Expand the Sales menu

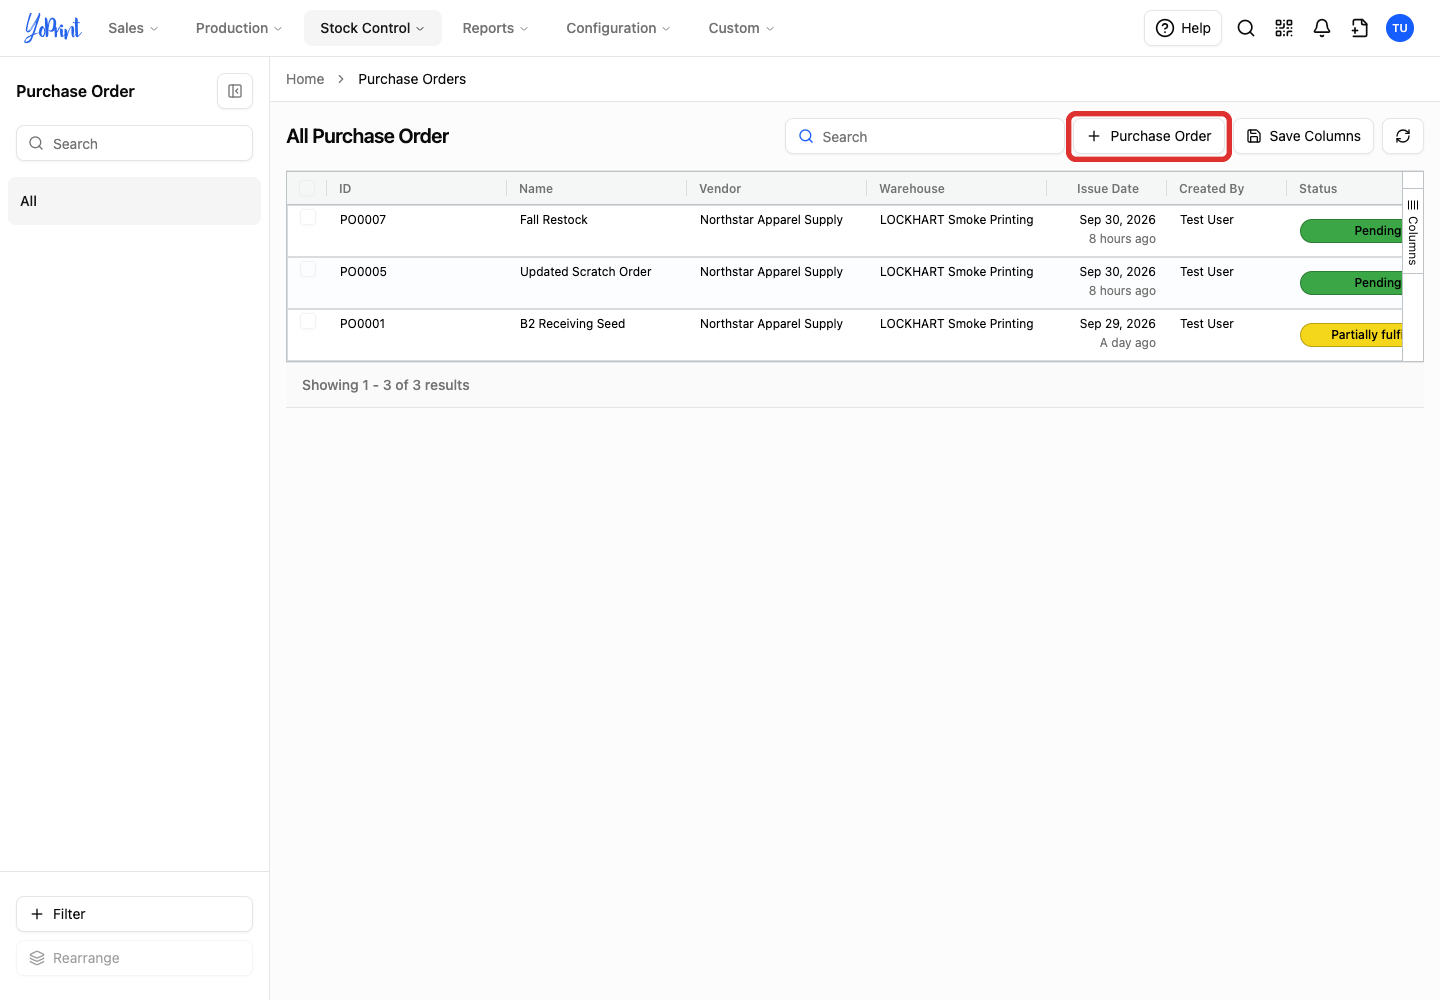(x=133, y=28)
